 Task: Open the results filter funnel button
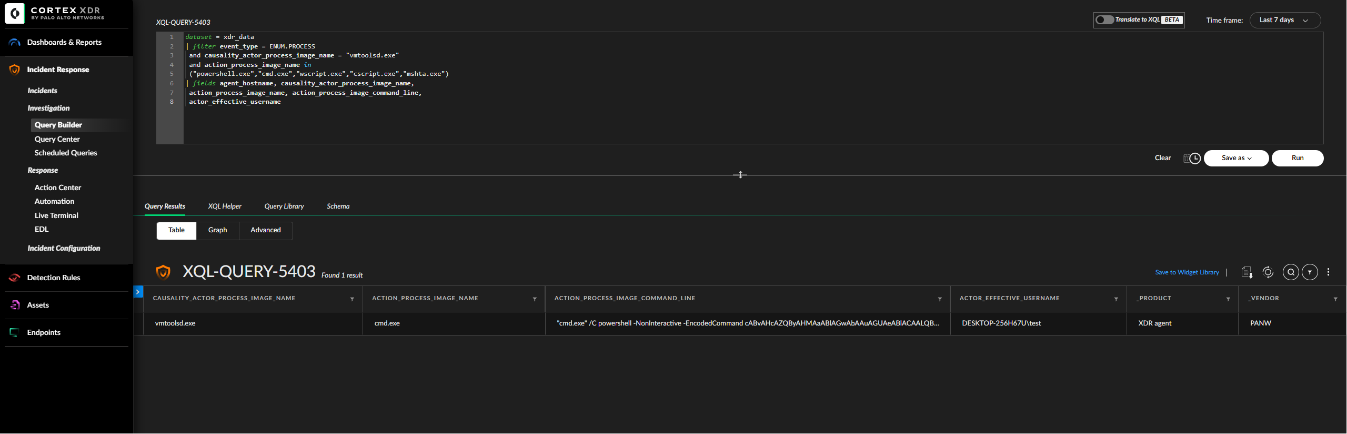pyautogui.click(x=1309, y=272)
